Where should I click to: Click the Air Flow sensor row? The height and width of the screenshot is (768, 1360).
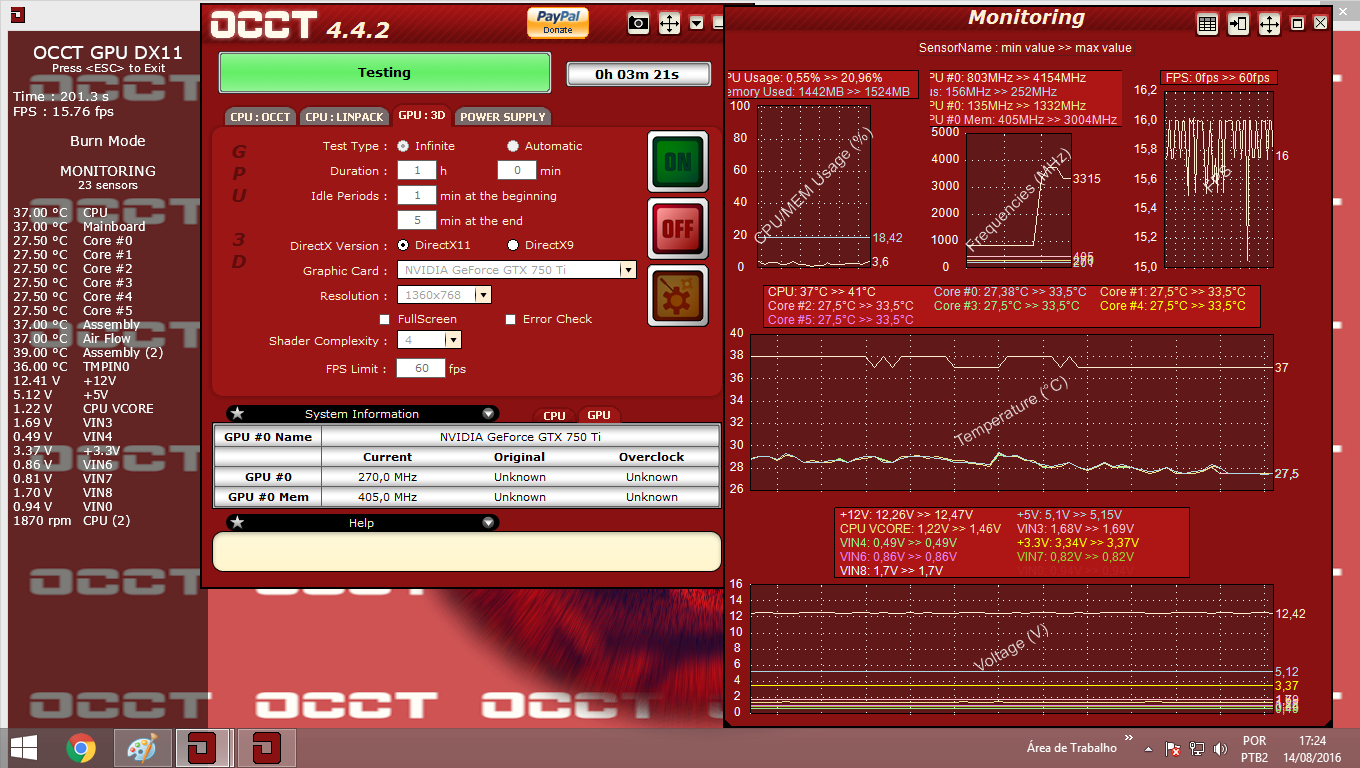coord(73,338)
